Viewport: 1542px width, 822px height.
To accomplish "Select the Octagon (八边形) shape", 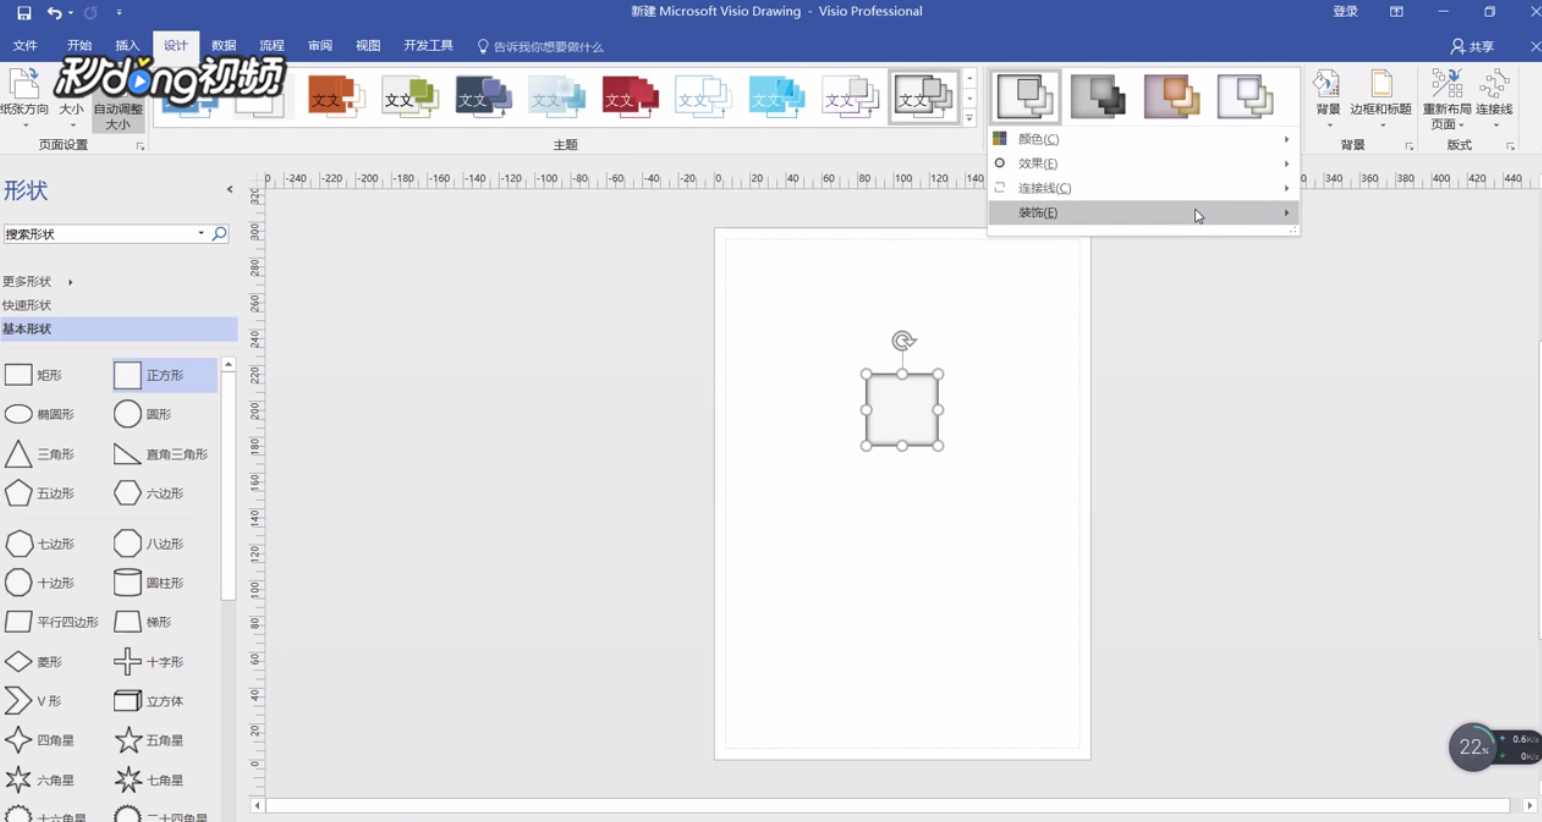I will (x=150, y=544).
